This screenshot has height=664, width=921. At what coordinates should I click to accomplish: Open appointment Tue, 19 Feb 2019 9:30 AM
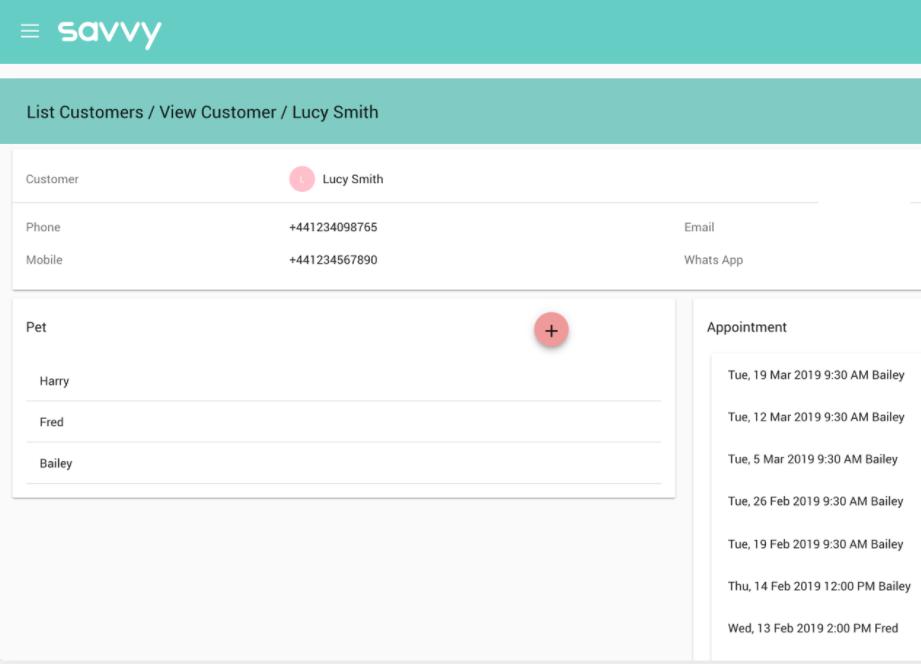click(x=815, y=544)
